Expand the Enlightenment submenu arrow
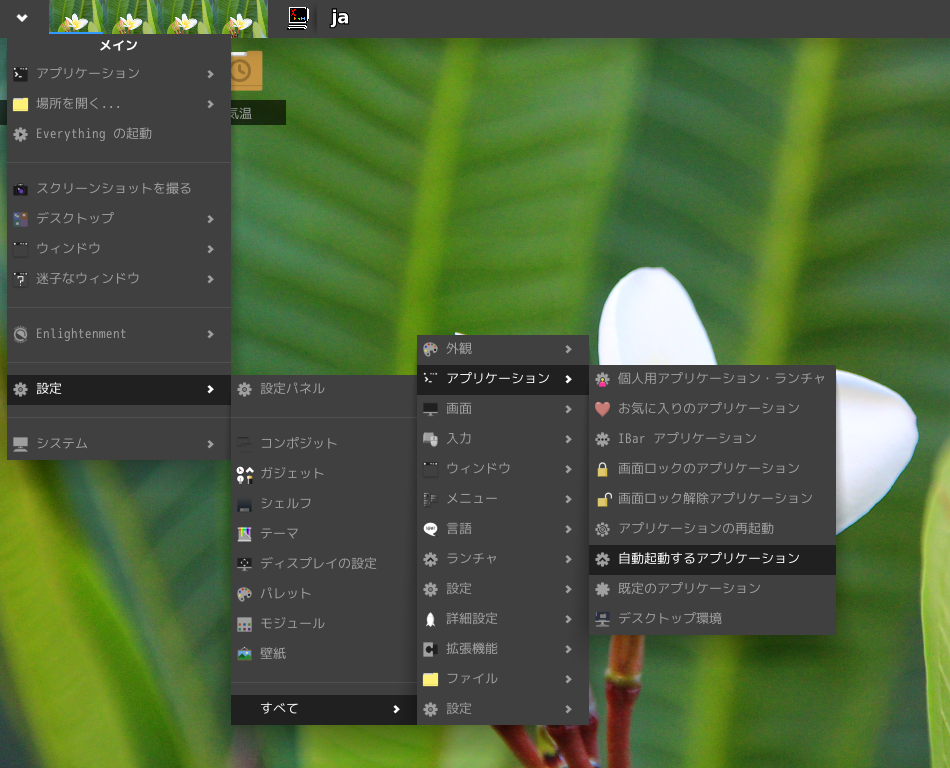The height and width of the screenshot is (768, 950). click(x=210, y=334)
